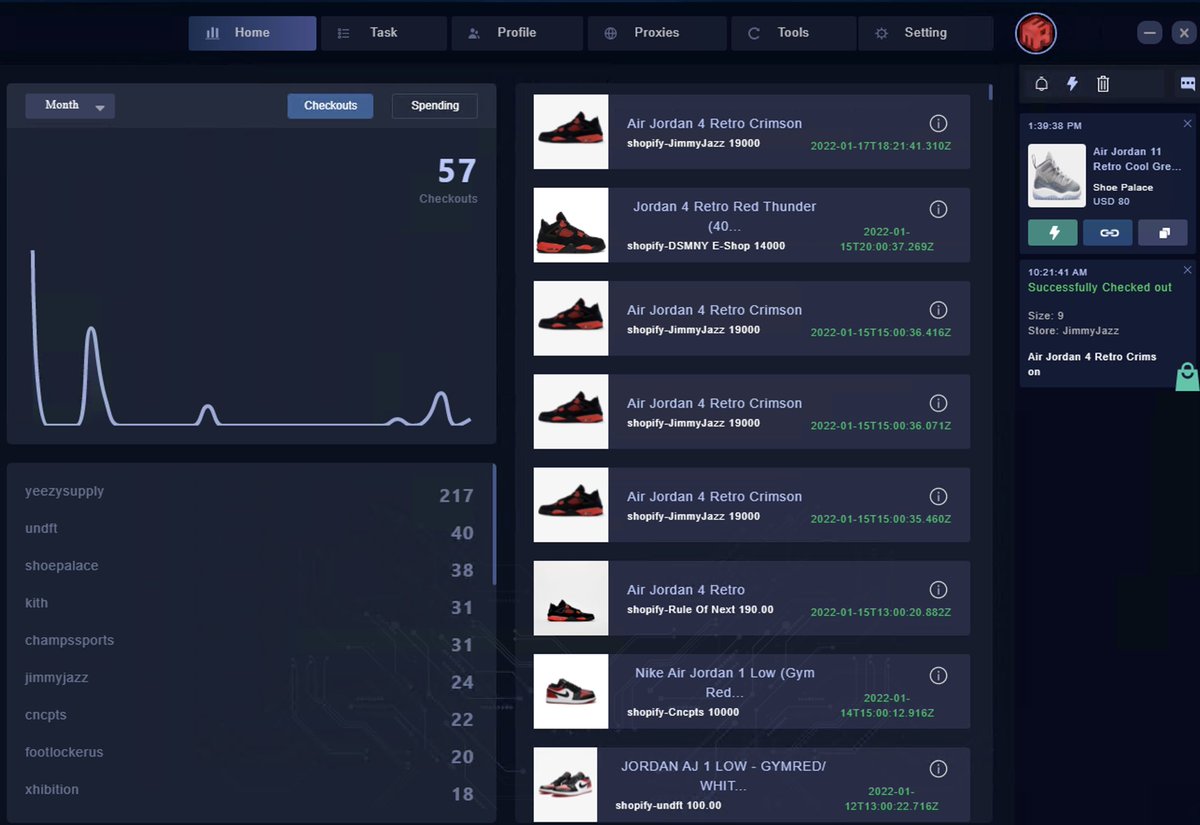Open the chat message icon
The image size is (1200, 825).
(1187, 84)
